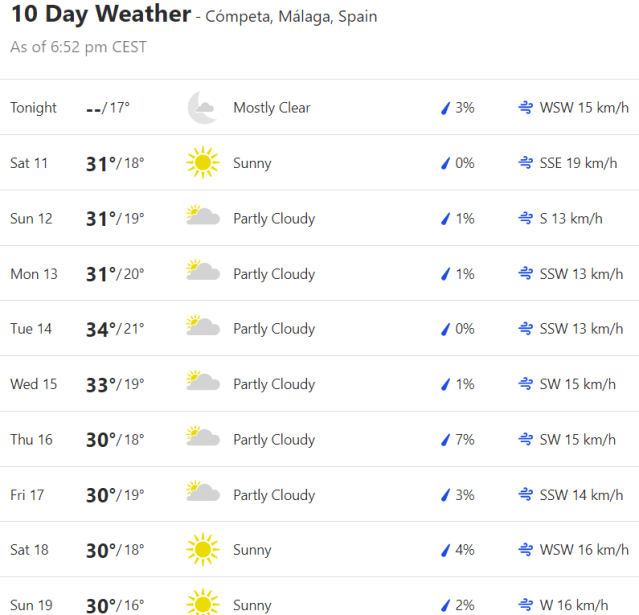639x615 pixels.
Task: Click the Mostly Clear description text
Action: pos(272,107)
